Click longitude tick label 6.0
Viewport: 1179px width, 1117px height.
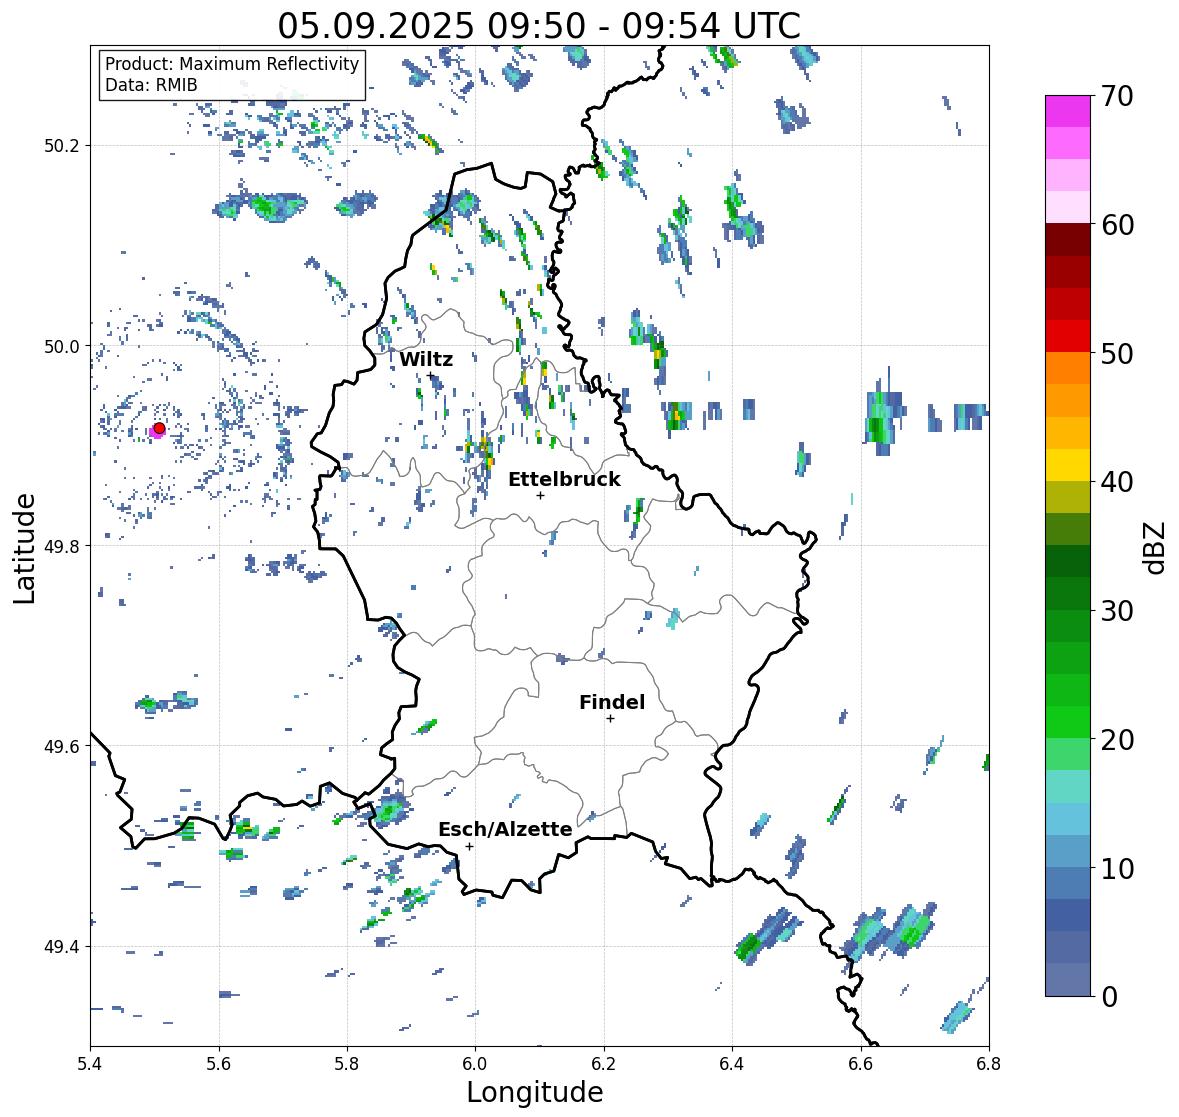point(475,1063)
